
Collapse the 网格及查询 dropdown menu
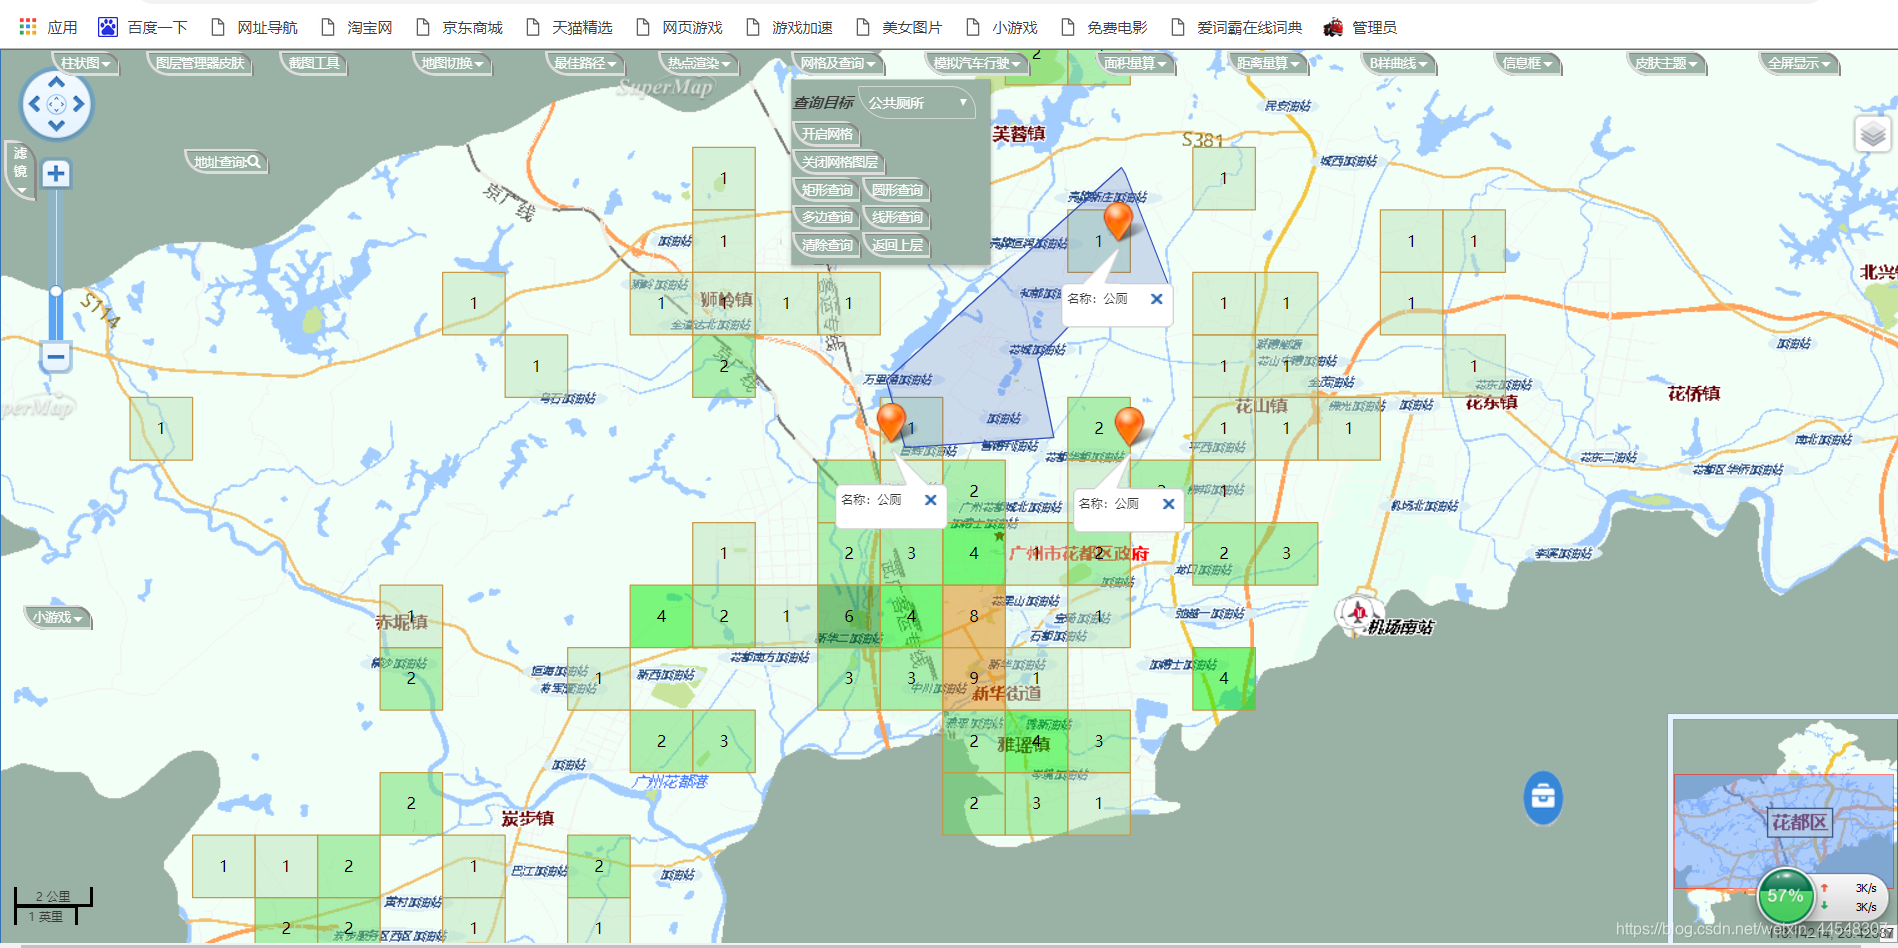click(x=838, y=63)
